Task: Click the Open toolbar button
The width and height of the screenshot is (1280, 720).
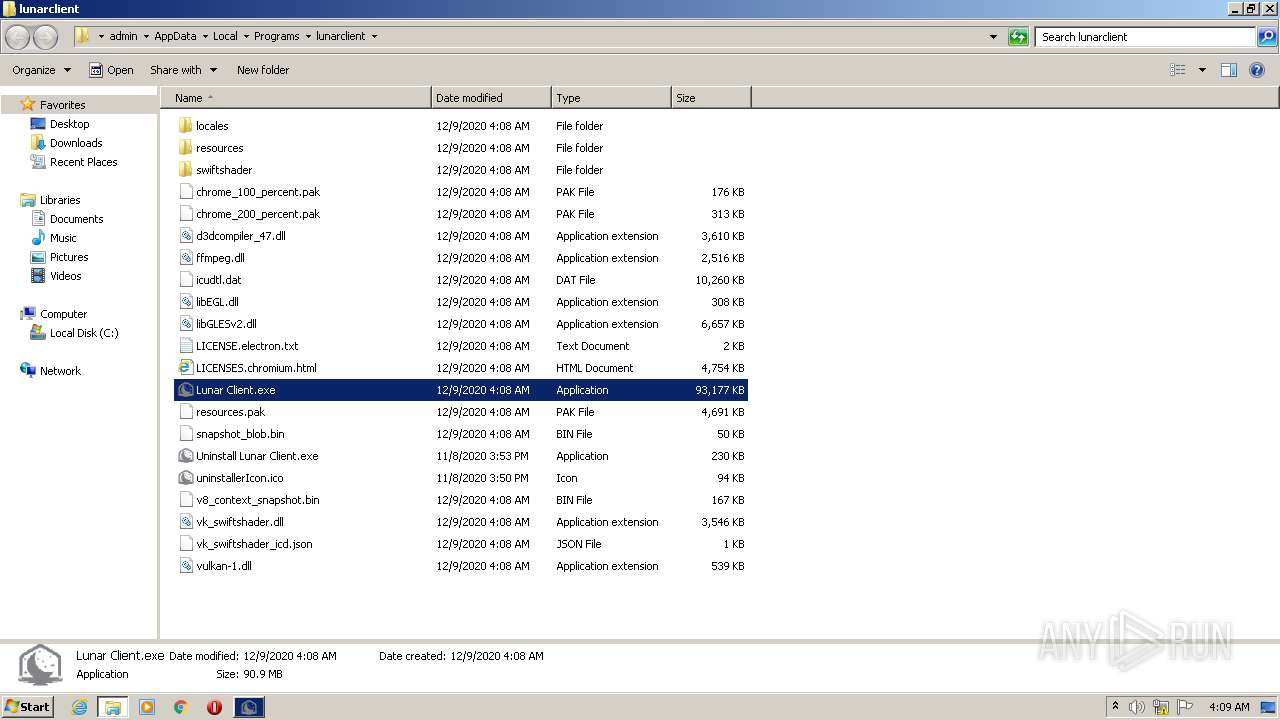Action: (x=111, y=70)
